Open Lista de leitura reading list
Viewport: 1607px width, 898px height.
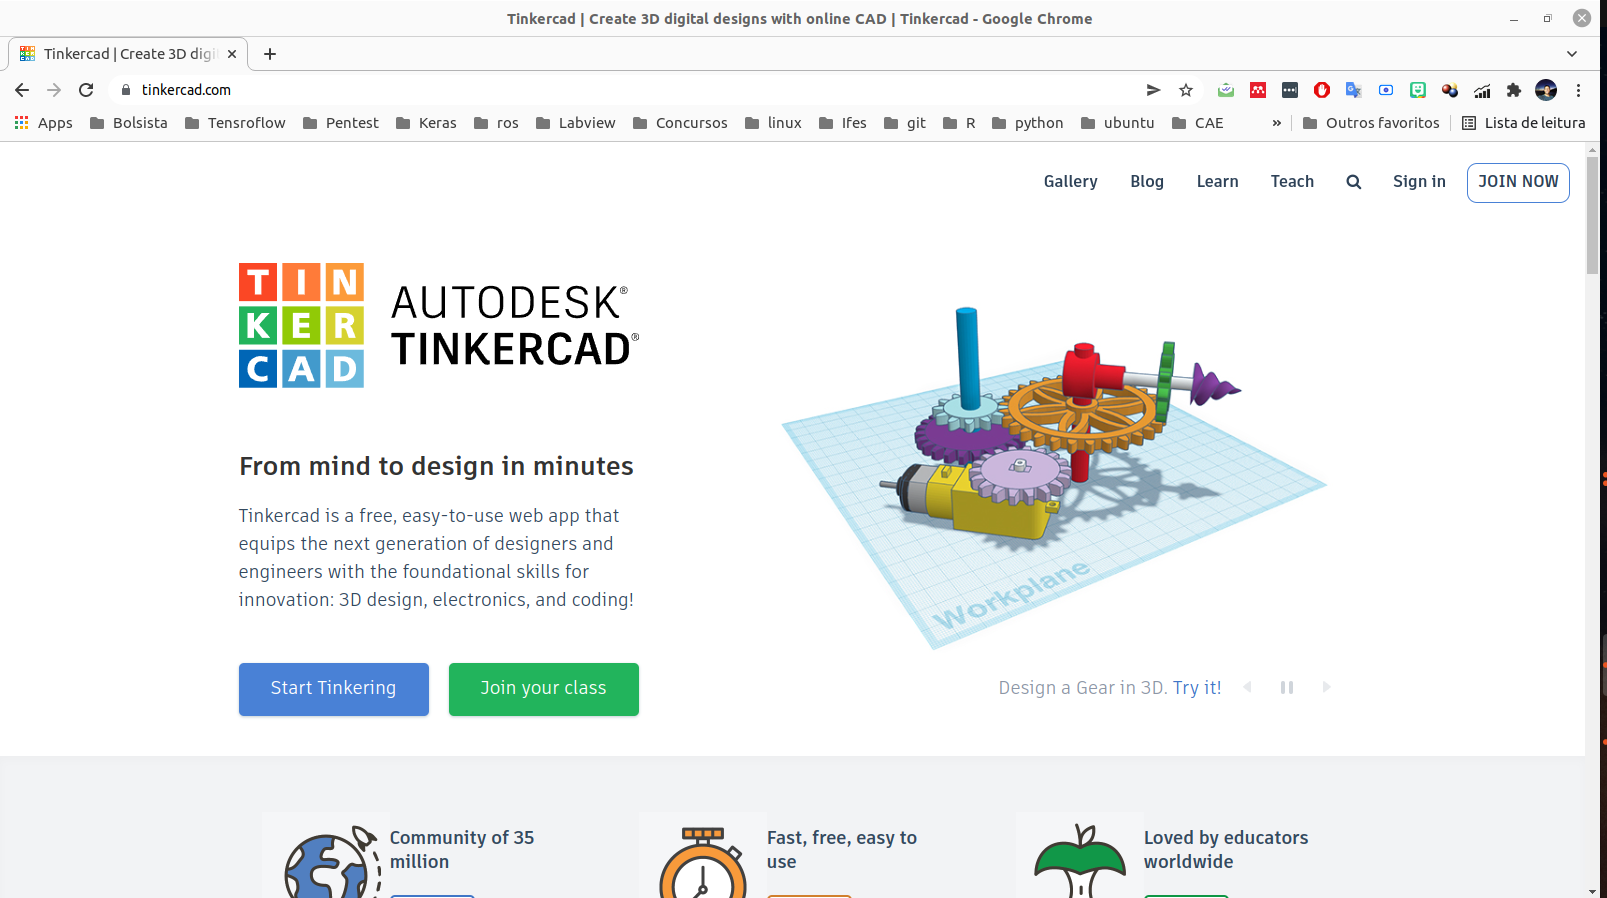1524,123
